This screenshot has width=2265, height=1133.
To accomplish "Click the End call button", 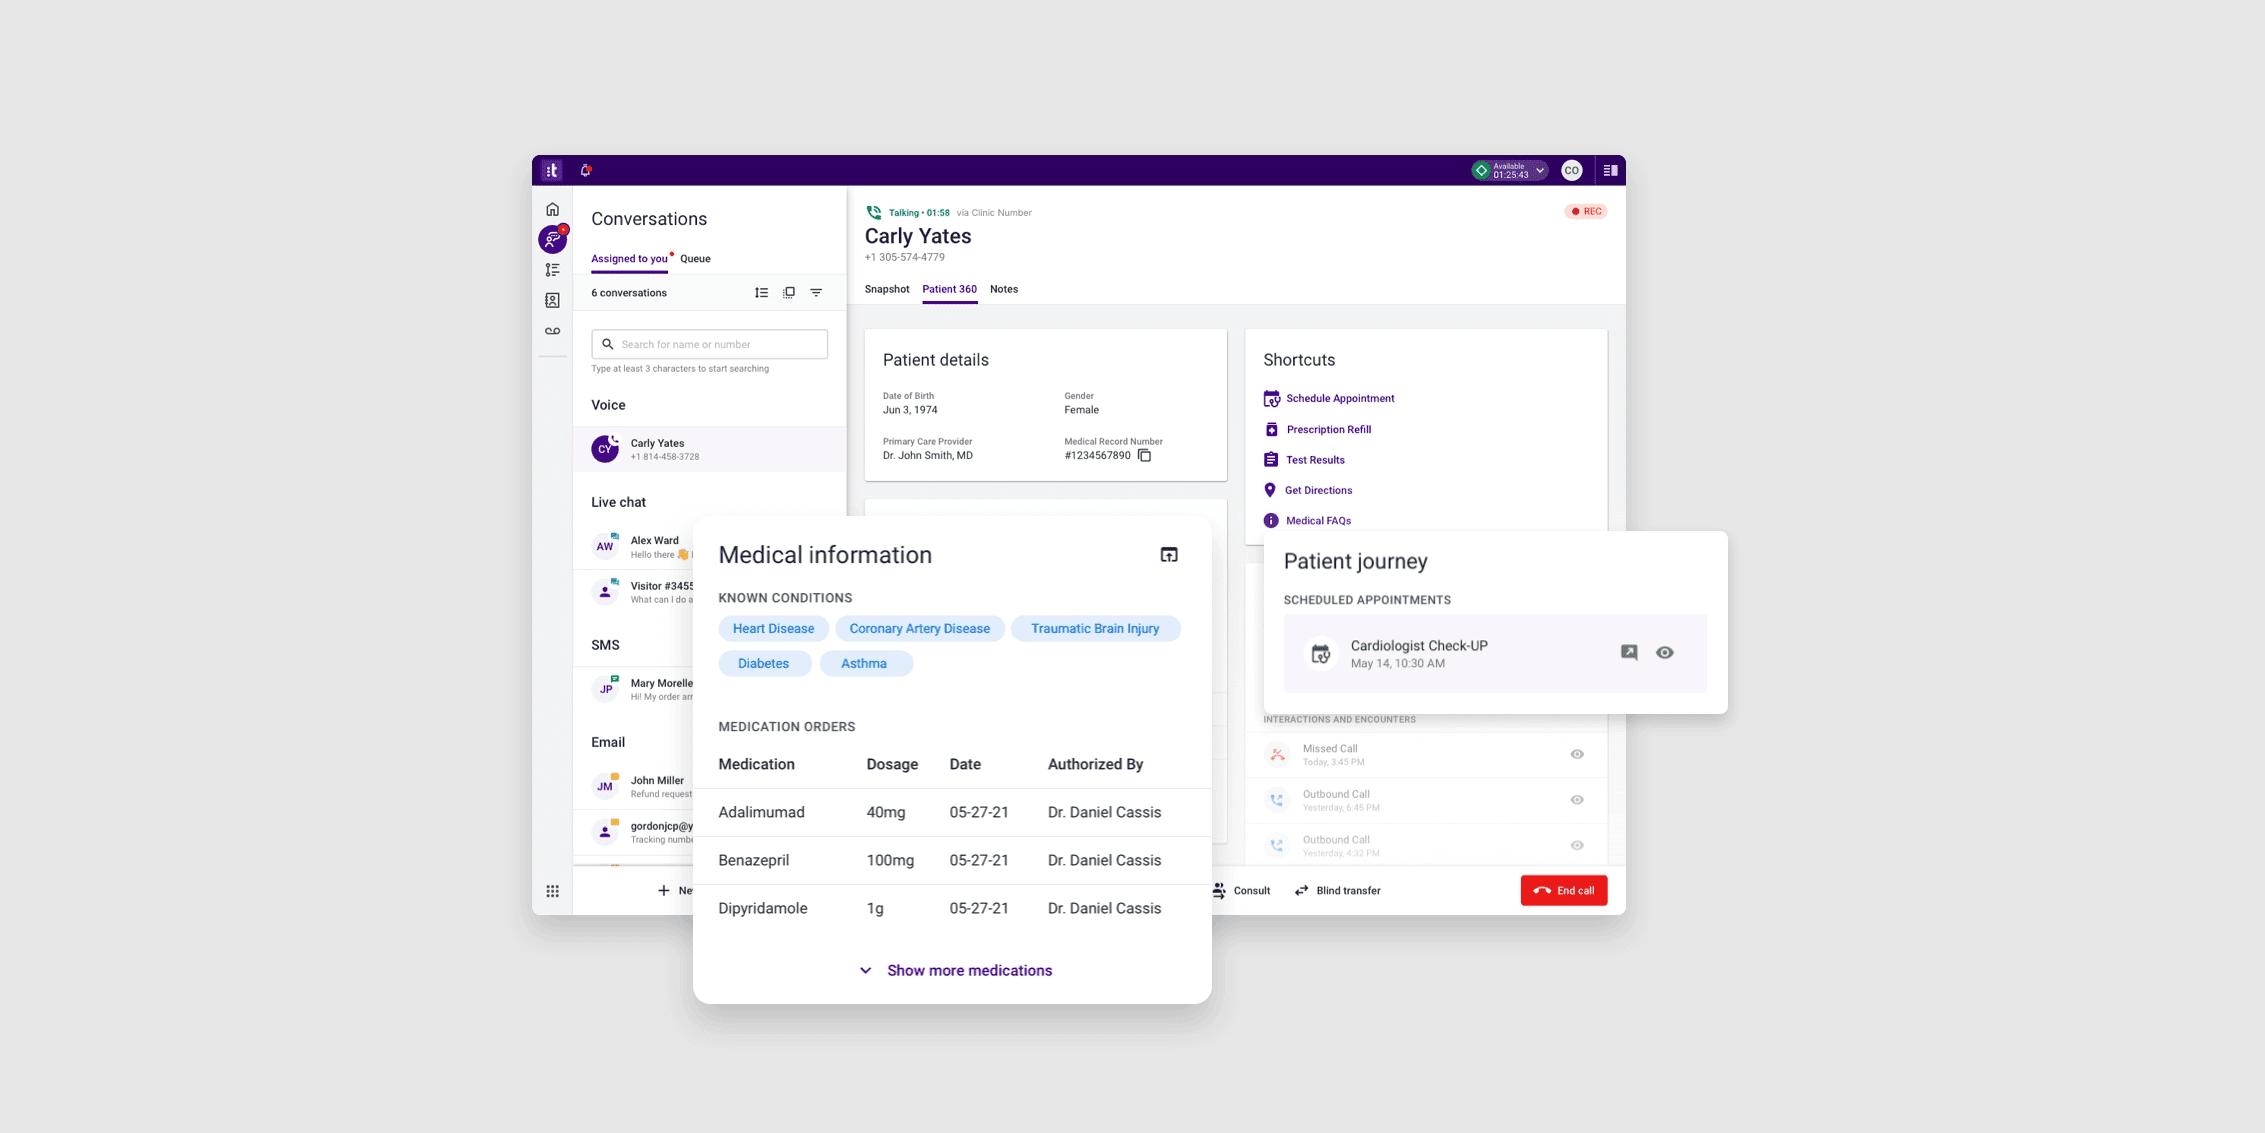I will [1566, 889].
